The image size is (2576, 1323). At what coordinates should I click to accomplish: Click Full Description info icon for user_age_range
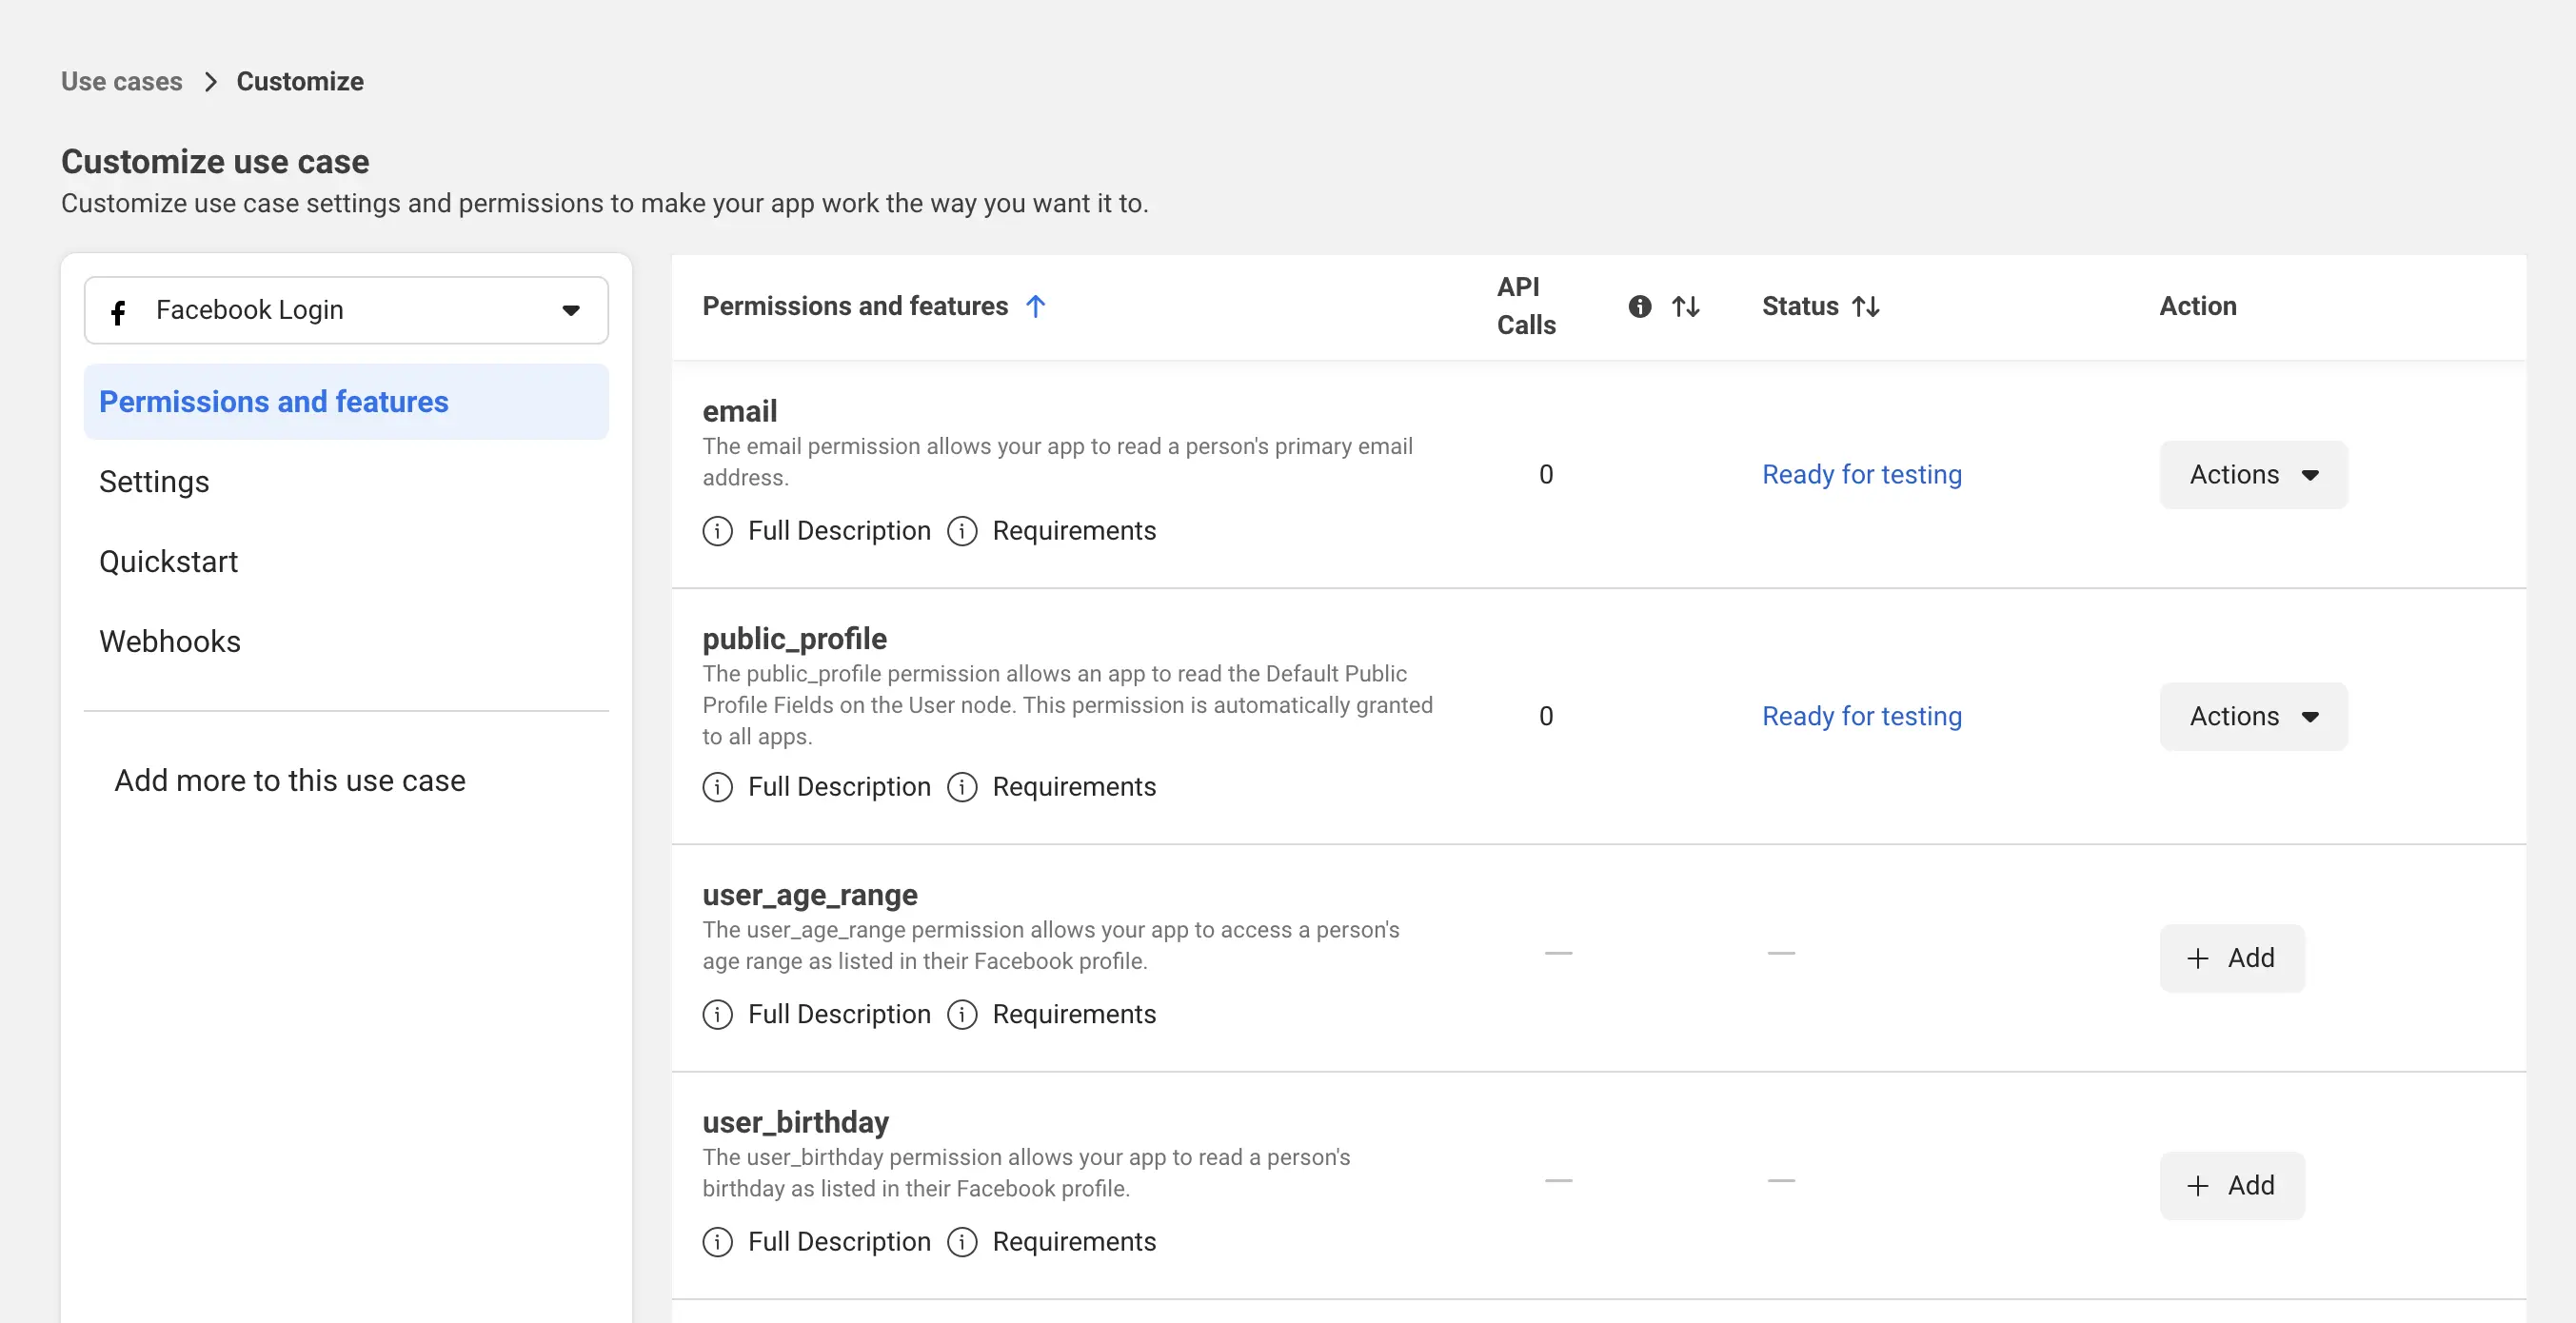click(x=717, y=1015)
